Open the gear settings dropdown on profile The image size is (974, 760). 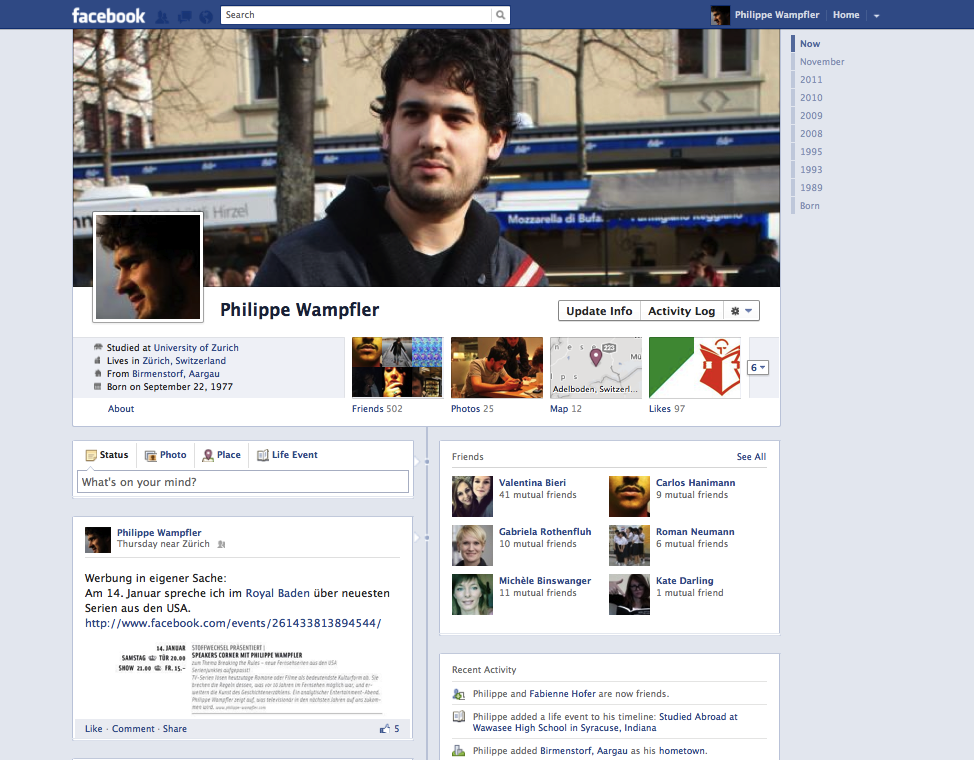pos(742,311)
